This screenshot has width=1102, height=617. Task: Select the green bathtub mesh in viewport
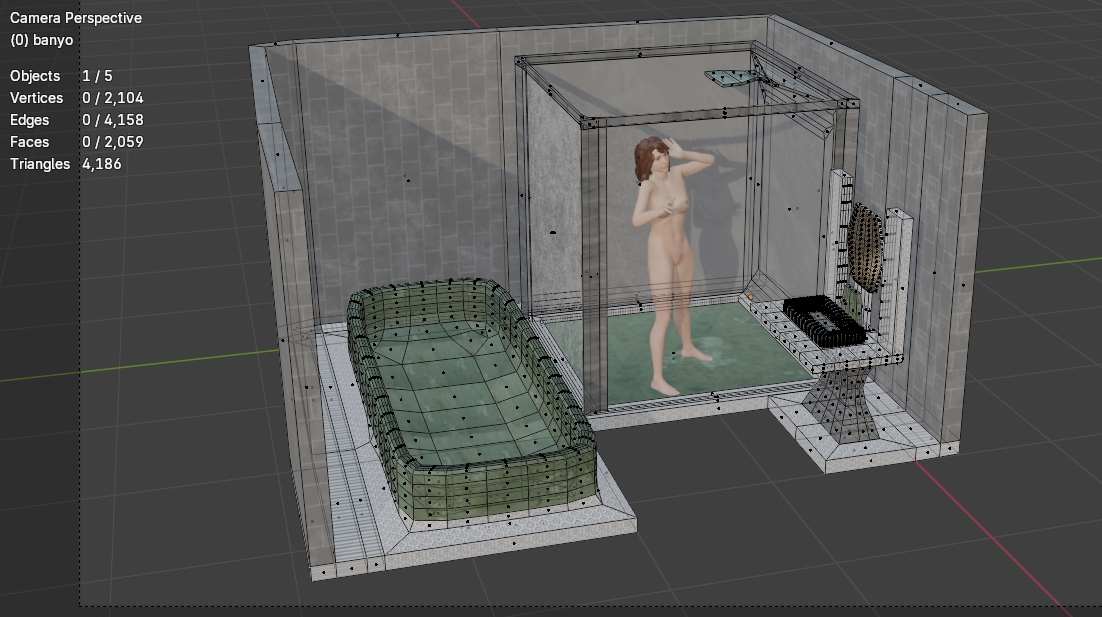471,401
